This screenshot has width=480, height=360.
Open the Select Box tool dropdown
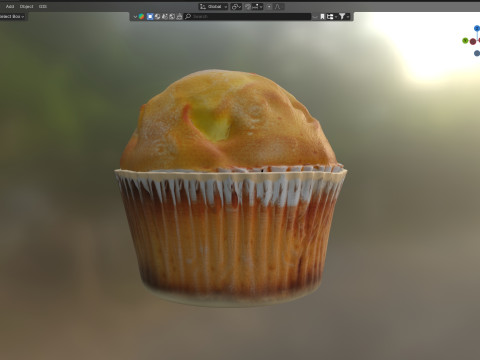(13, 16)
